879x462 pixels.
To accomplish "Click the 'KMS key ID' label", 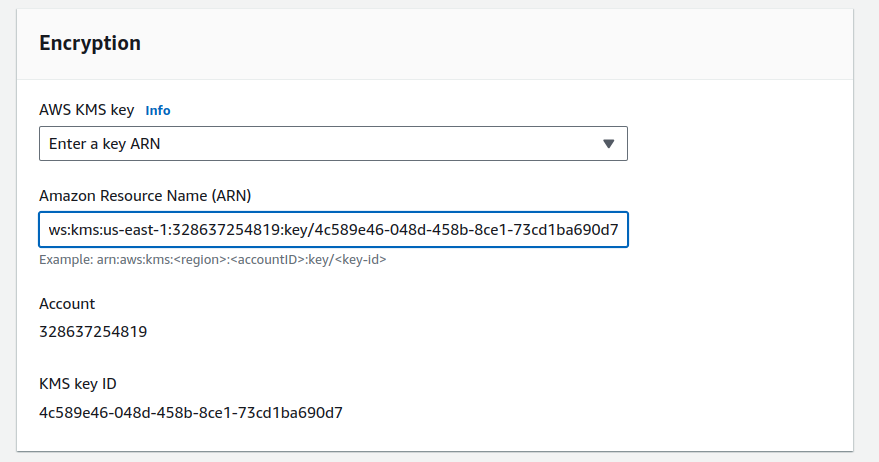I will tap(81, 384).
